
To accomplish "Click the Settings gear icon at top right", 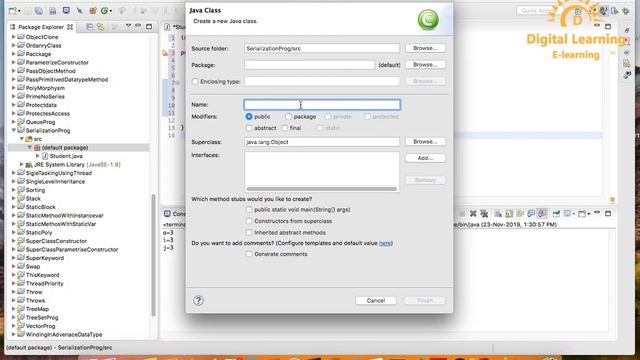I will click(x=626, y=11).
